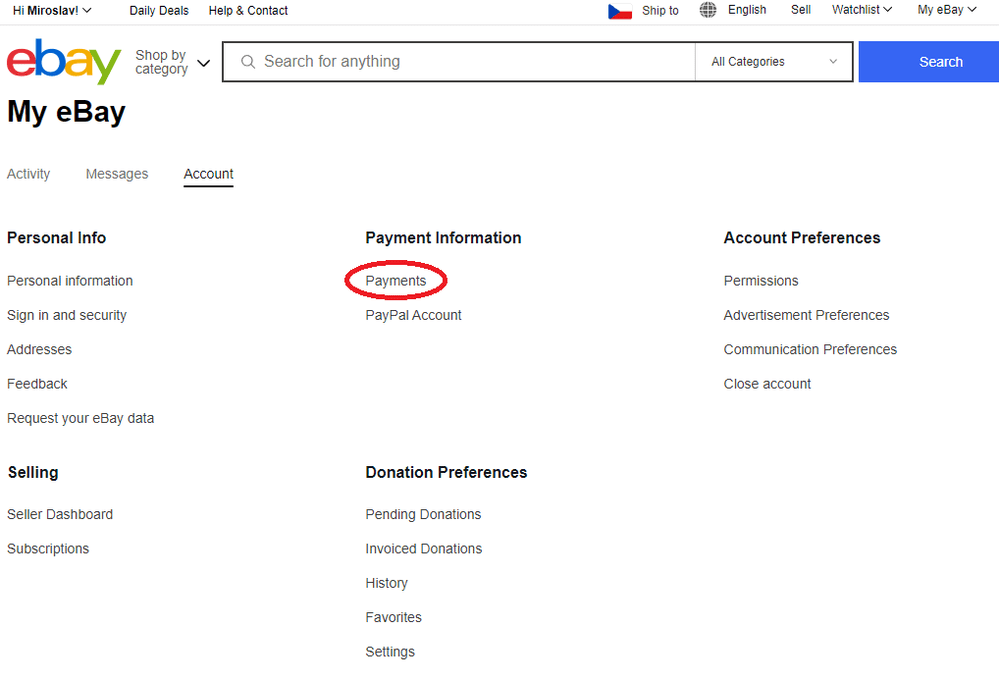Click Ship to link
The height and width of the screenshot is (677, 999).
tap(660, 11)
